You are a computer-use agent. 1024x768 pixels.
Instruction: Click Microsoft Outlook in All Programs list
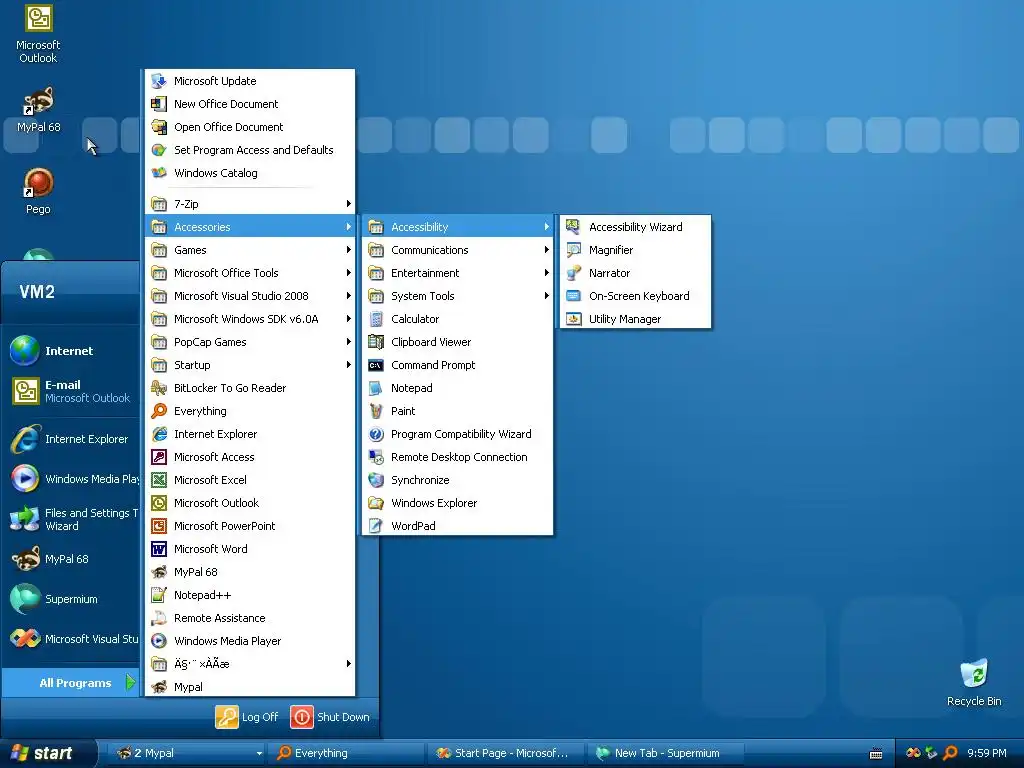coord(249,503)
